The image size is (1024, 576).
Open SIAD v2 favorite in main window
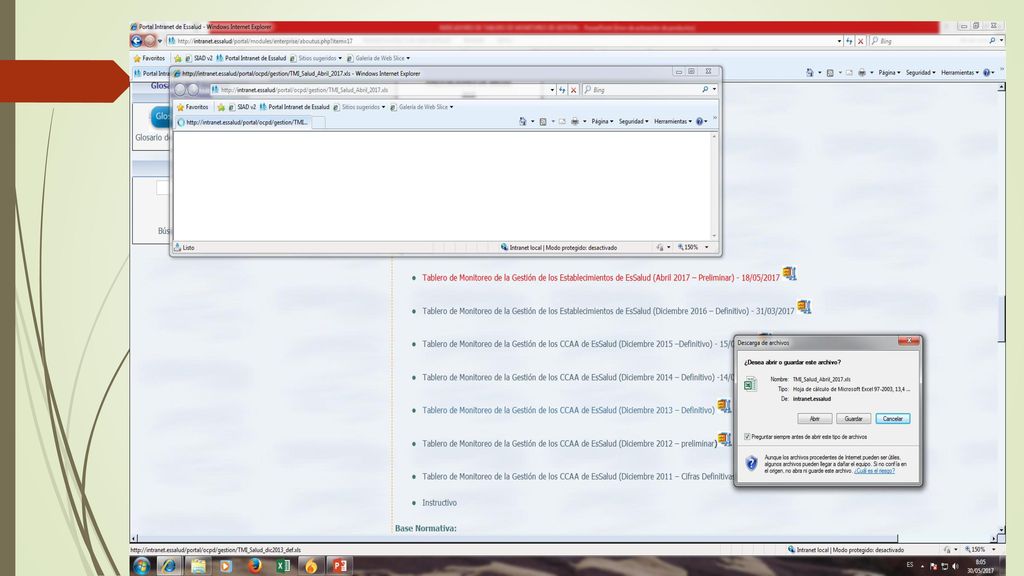tap(199, 58)
